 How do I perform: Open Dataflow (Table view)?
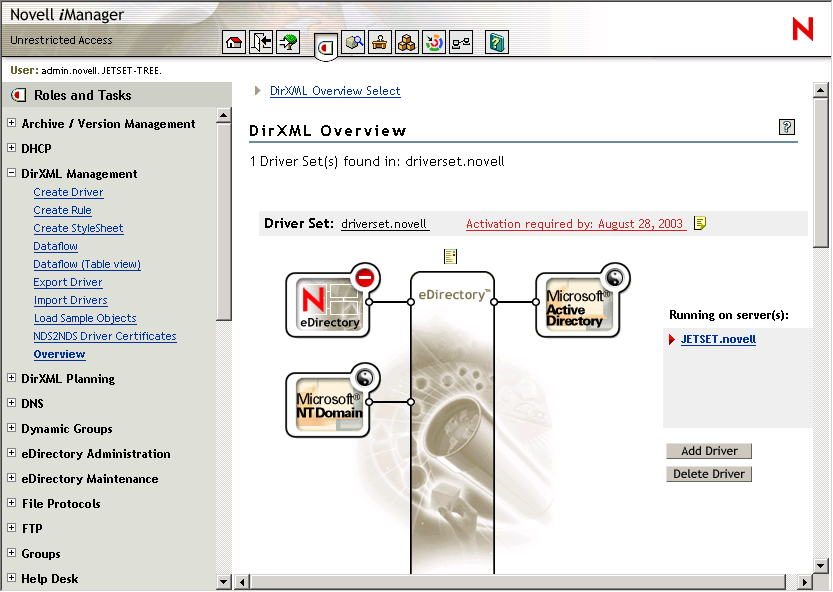point(87,265)
